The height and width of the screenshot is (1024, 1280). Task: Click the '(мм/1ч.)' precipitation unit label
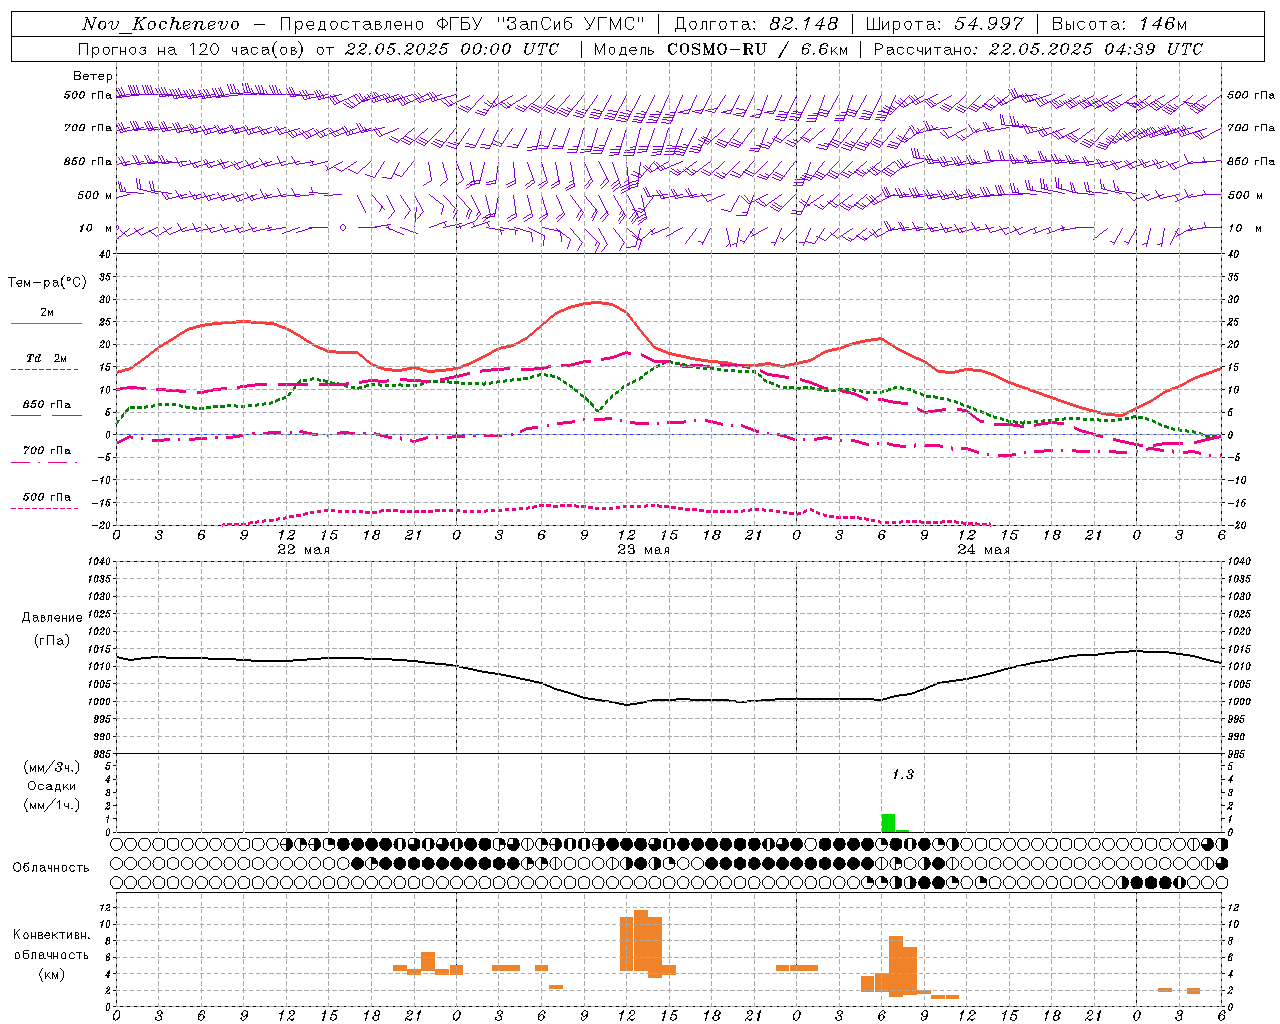tap(52, 805)
